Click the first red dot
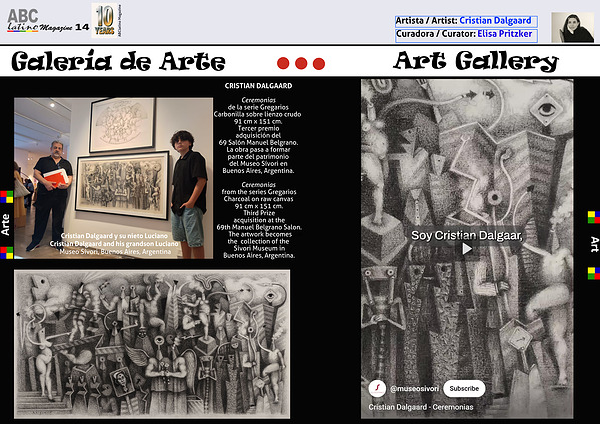The image size is (600, 424). click(x=283, y=63)
